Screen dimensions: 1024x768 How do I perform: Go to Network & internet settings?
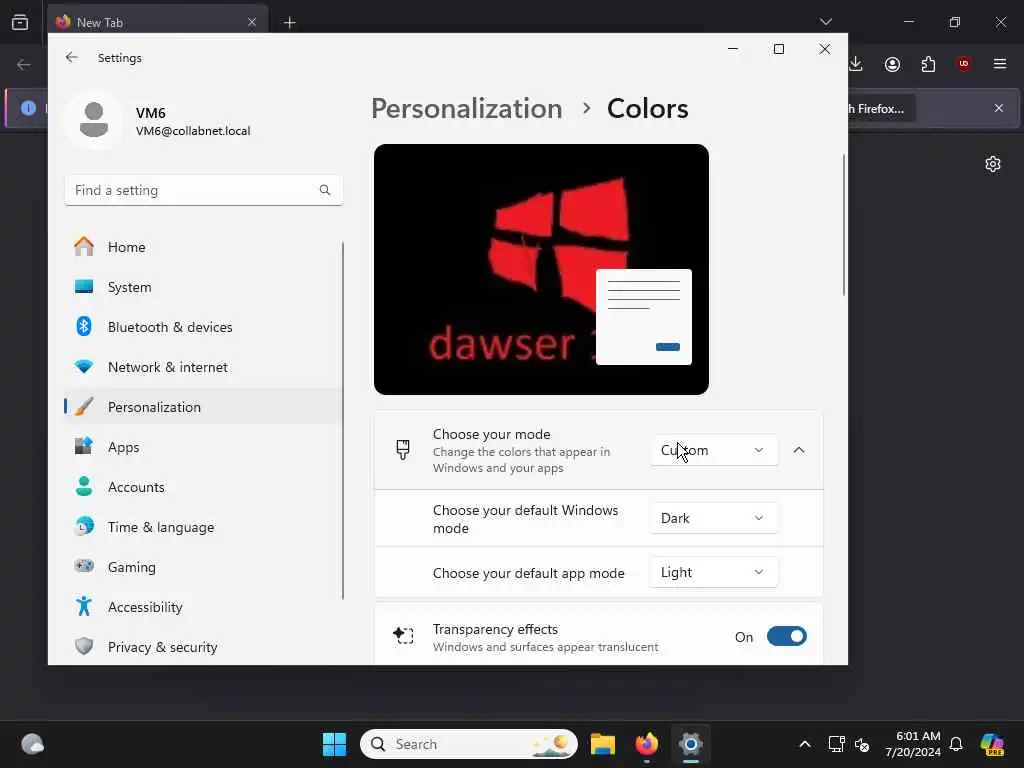click(x=203, y=367)
